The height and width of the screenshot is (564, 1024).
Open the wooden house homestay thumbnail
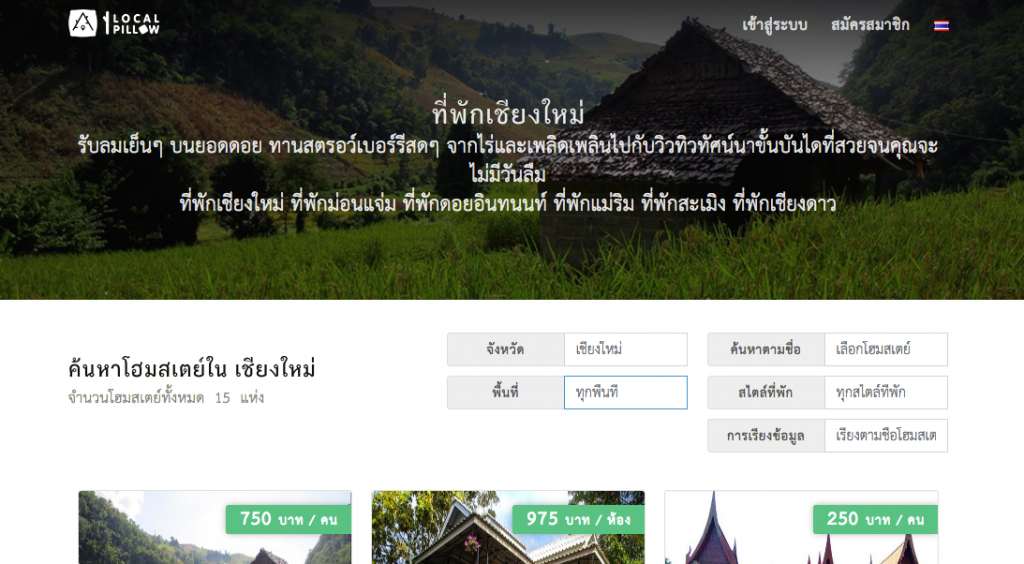508,527
